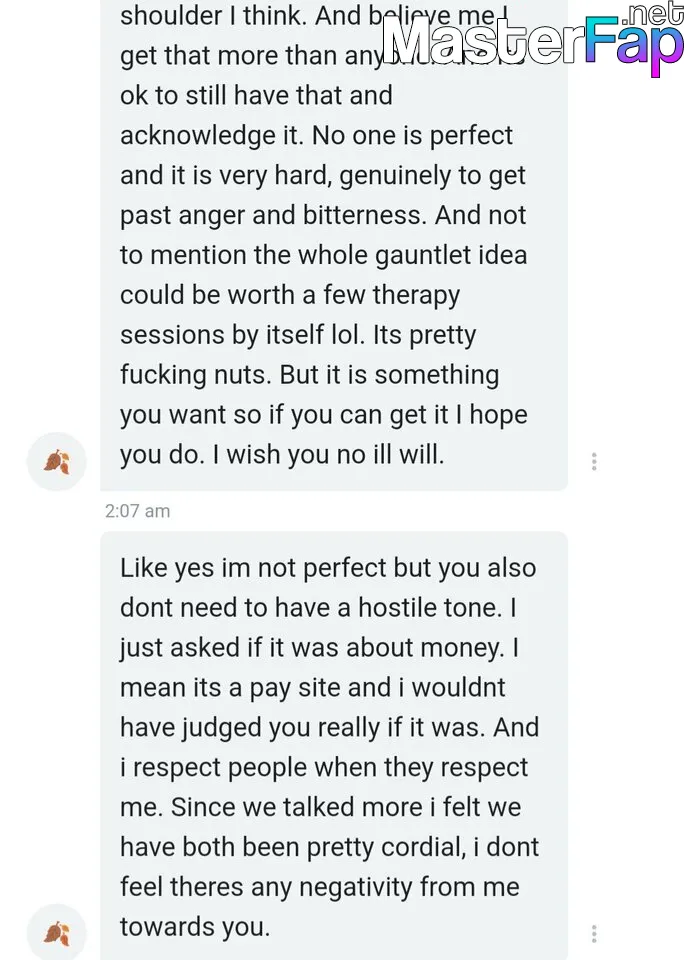Click the line "could be worth a few therapy"
Viewport: 684px width, 960px height.
pyautogui.click(x=290, y=296)
